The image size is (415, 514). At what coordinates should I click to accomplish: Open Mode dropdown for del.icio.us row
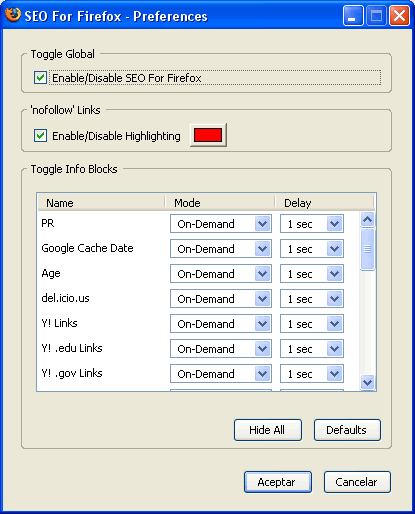coord(221,299)
